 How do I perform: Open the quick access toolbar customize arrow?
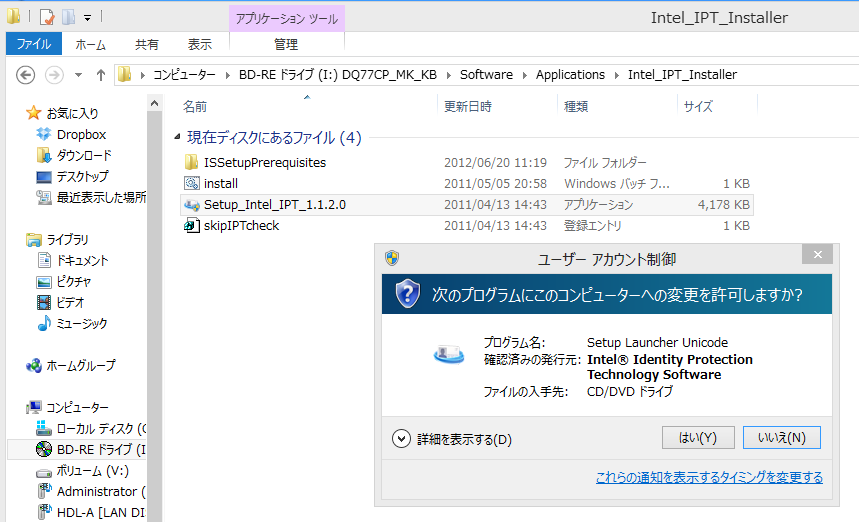point(87,18)
